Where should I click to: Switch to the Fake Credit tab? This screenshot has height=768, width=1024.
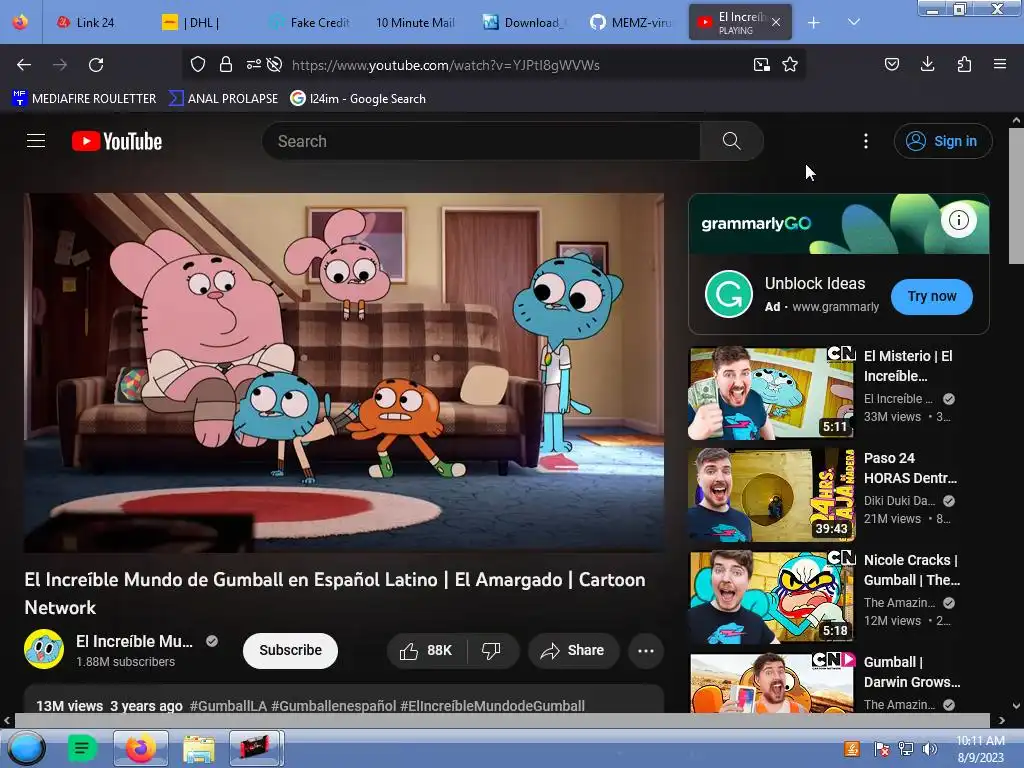coord(310,22)
